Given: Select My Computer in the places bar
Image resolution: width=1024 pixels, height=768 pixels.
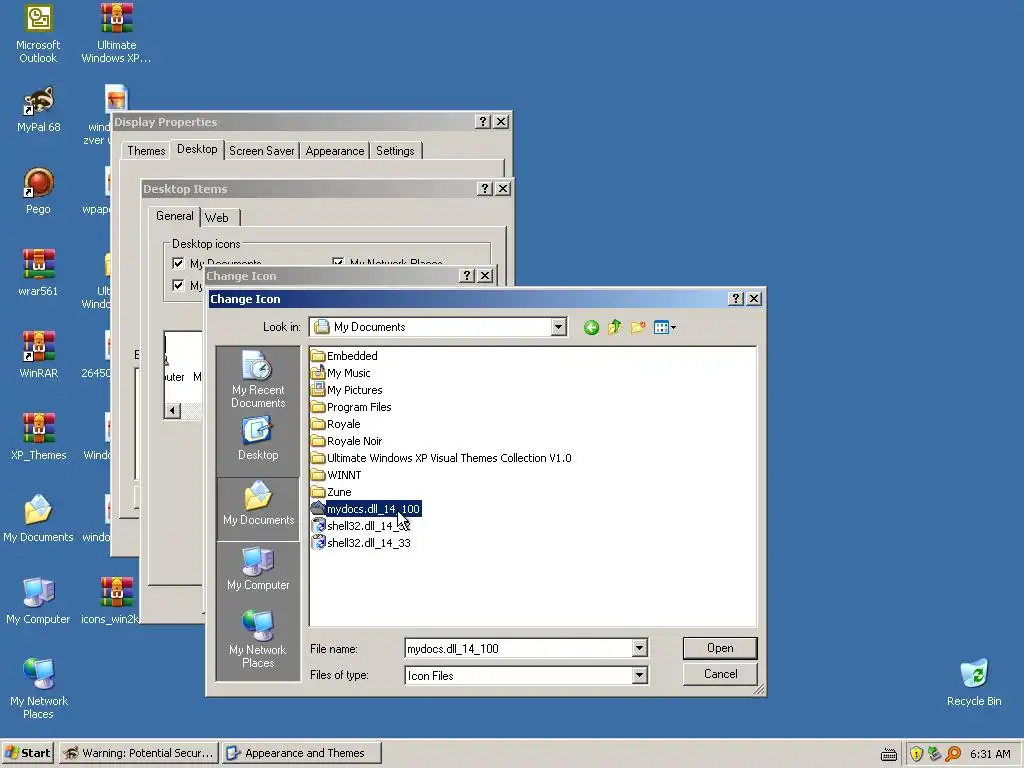Looking at the screenshot, I should point(258,568).
